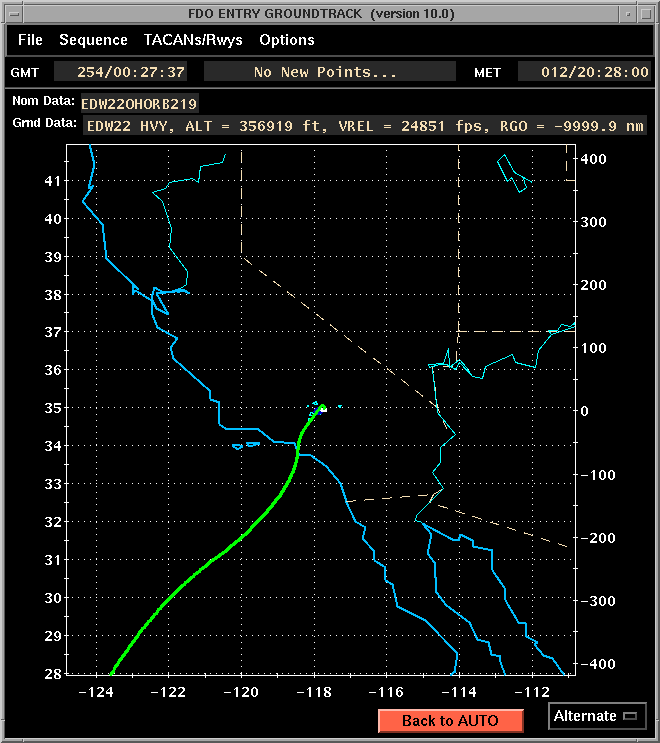The image size is (660, 743).
Task: Select the Nom Data field EDW22OHORB219
Action: tap(139, 103)
